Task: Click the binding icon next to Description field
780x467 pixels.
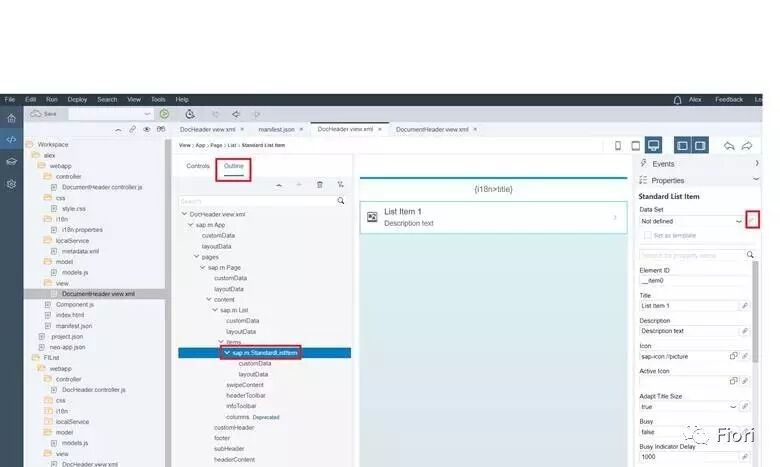Action: tap(745, 331)
